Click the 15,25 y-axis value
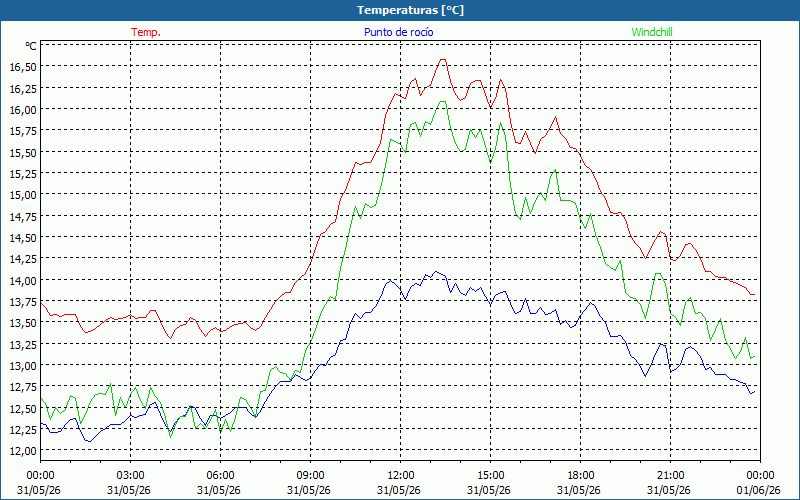Viewport: 800px width, 500px height. pyautogui.click(x=23, y=173)
